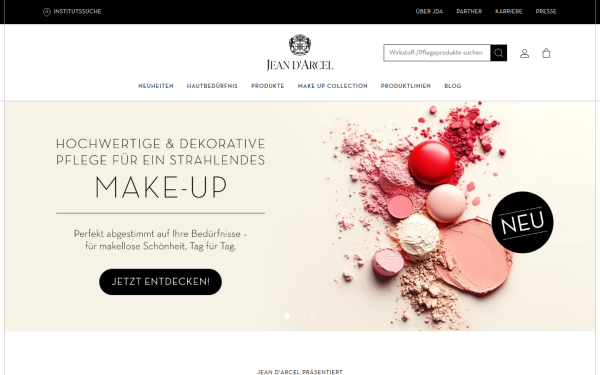Select the second carousel slide dot
This screenshot has height=375, width=600.
[x=300, y=316]
